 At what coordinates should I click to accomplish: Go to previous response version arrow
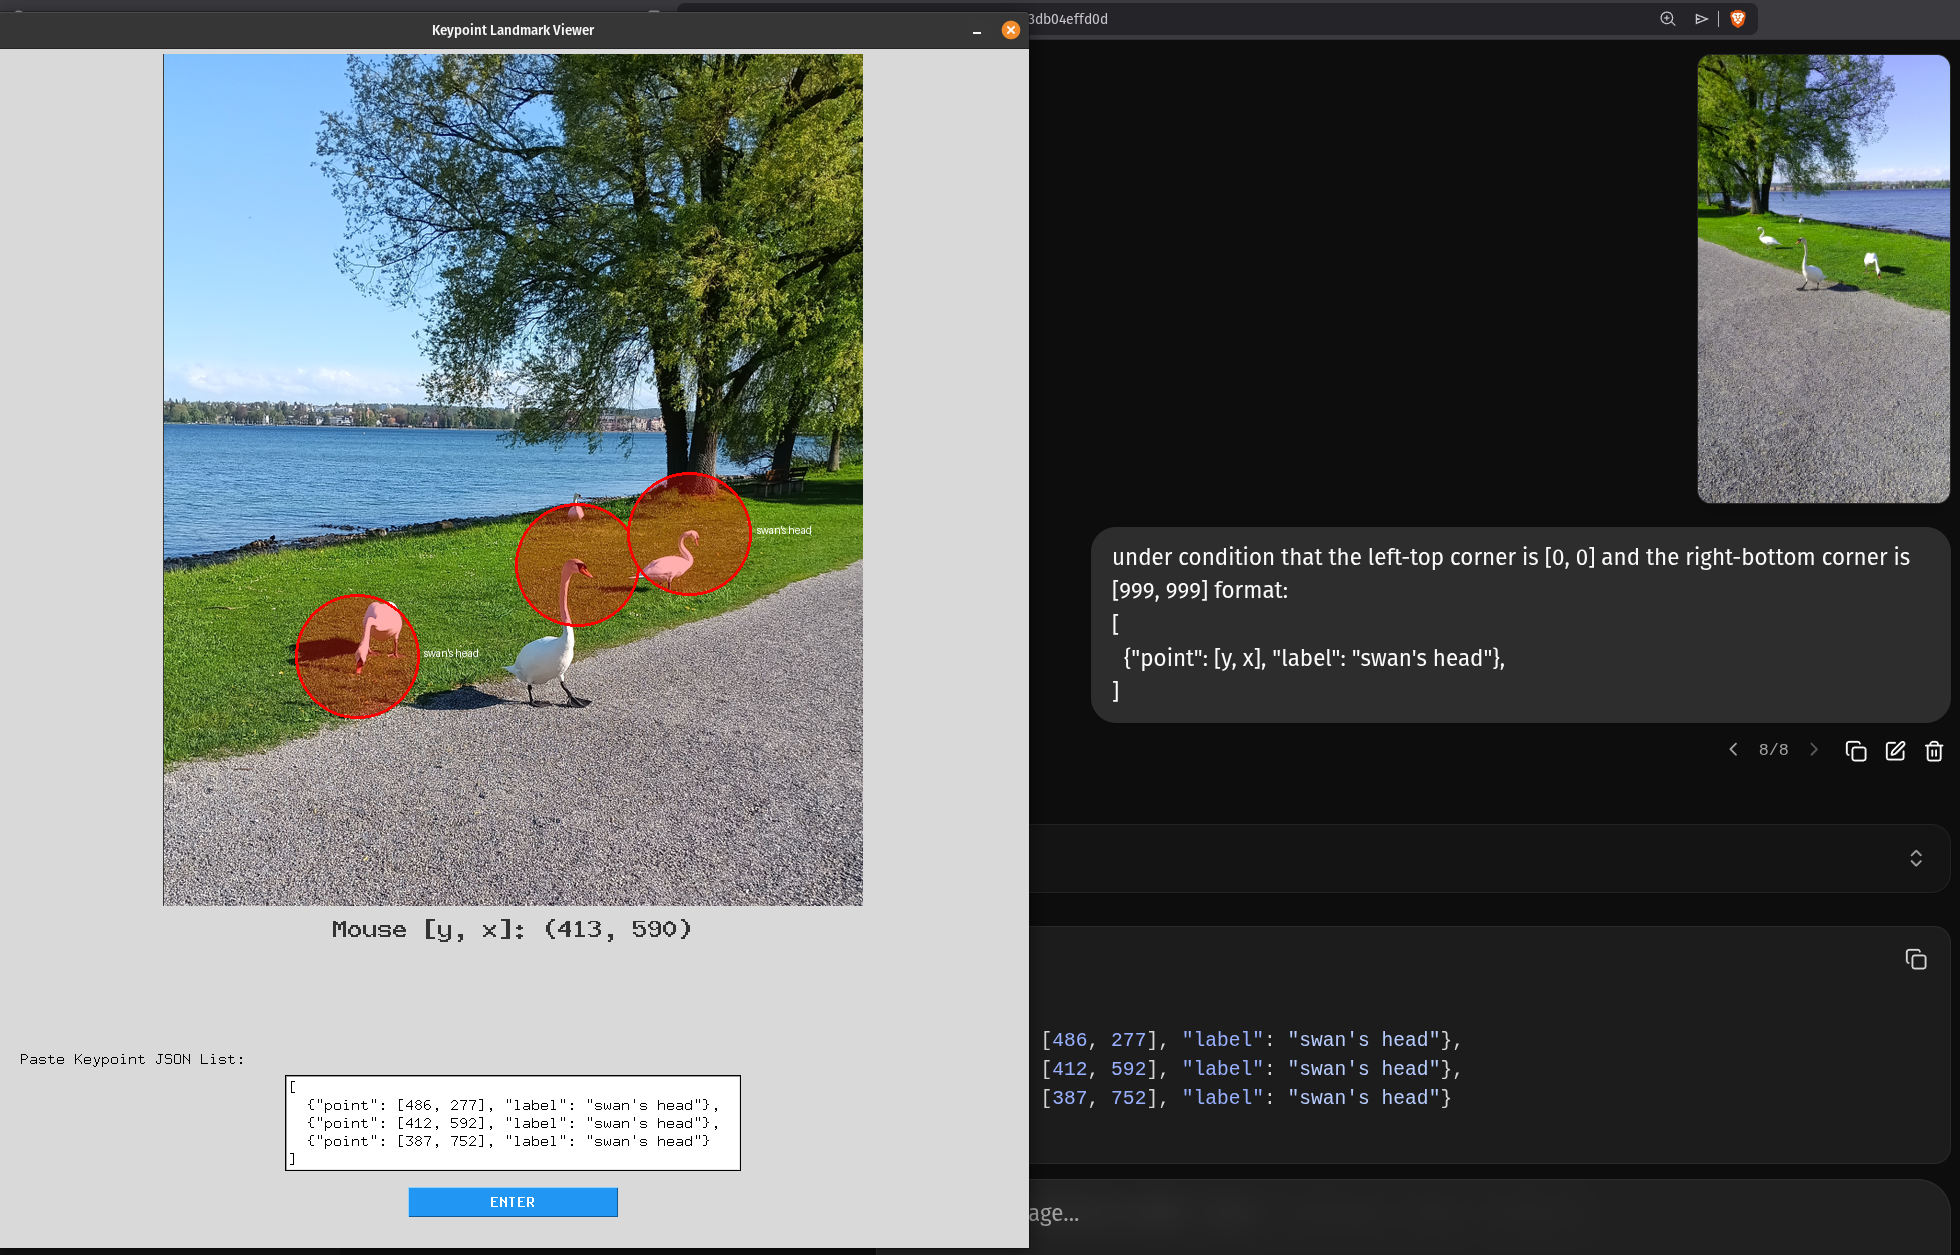(1733, 750)
